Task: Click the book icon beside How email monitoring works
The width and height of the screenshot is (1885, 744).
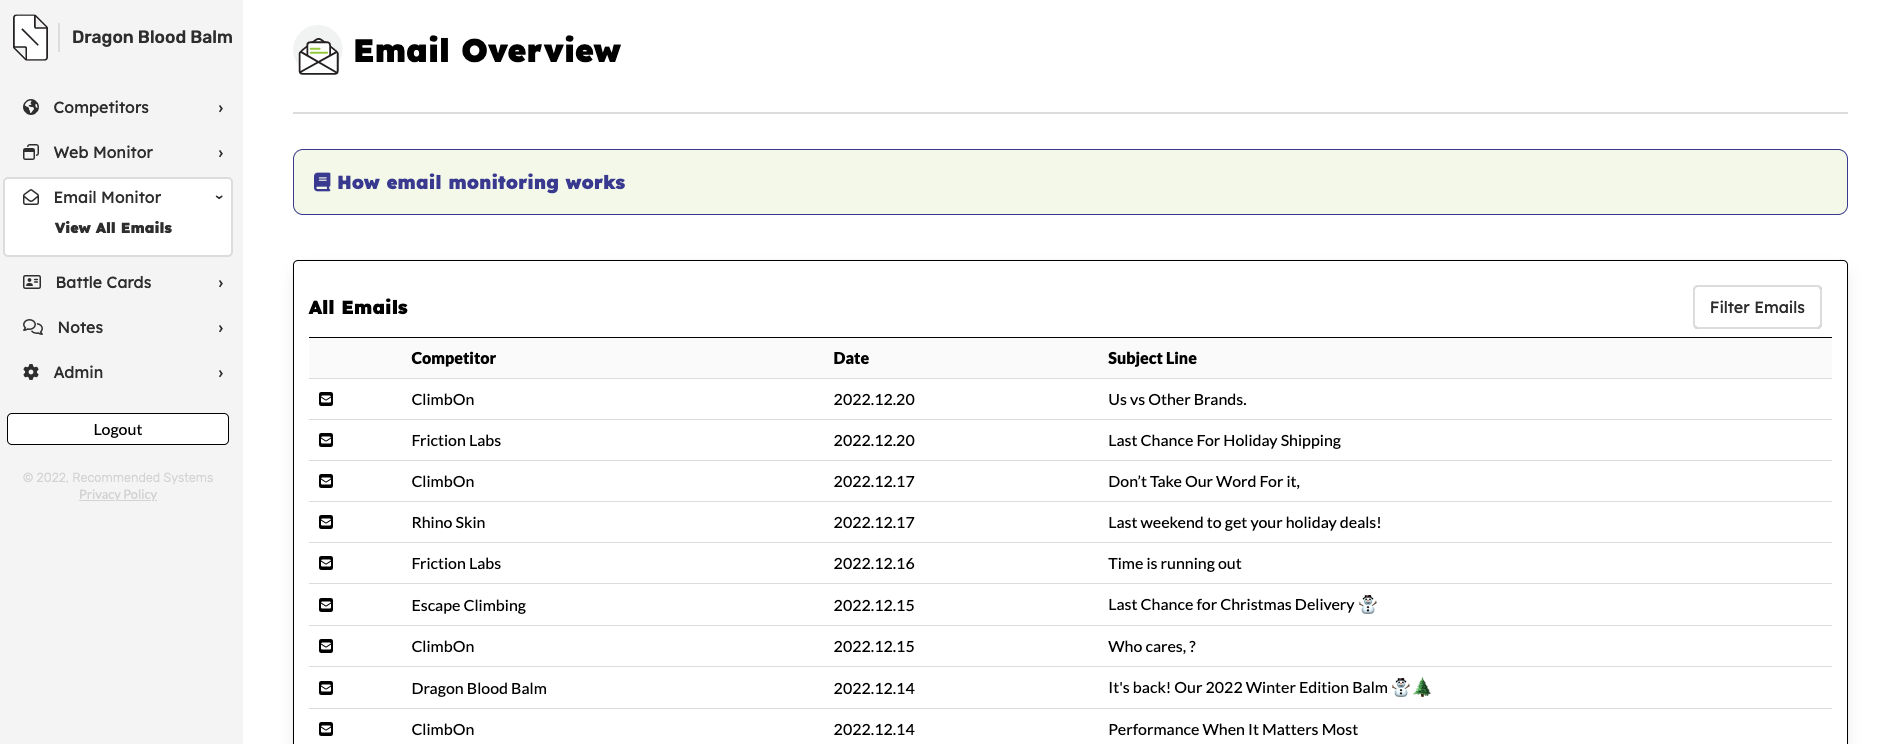Action: 322,182
